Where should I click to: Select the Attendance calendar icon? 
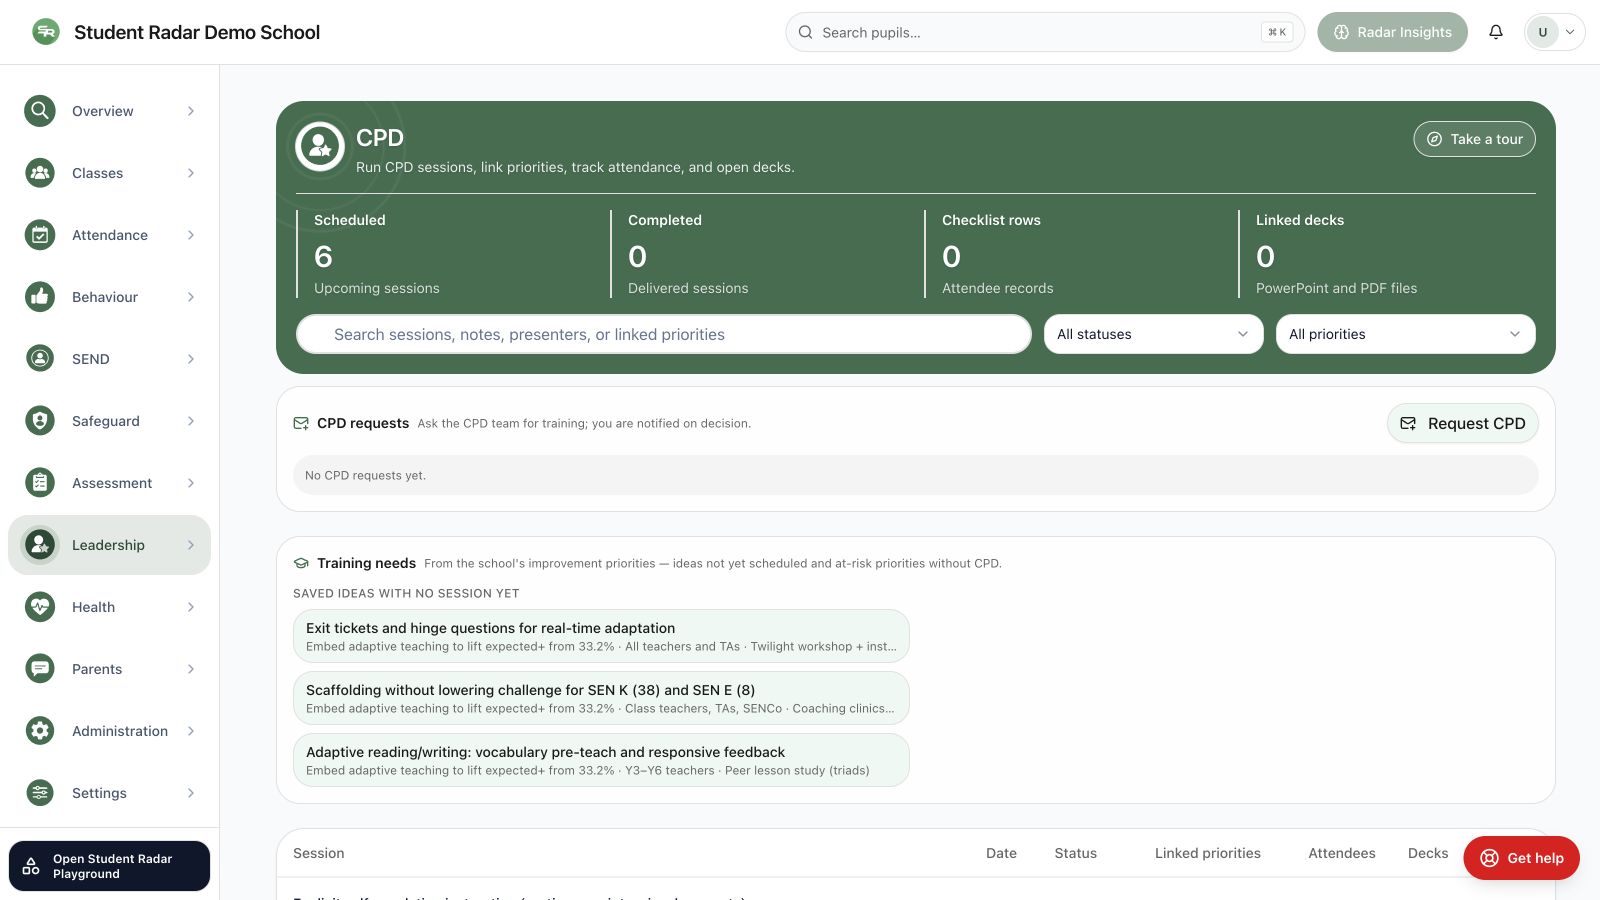40,235
